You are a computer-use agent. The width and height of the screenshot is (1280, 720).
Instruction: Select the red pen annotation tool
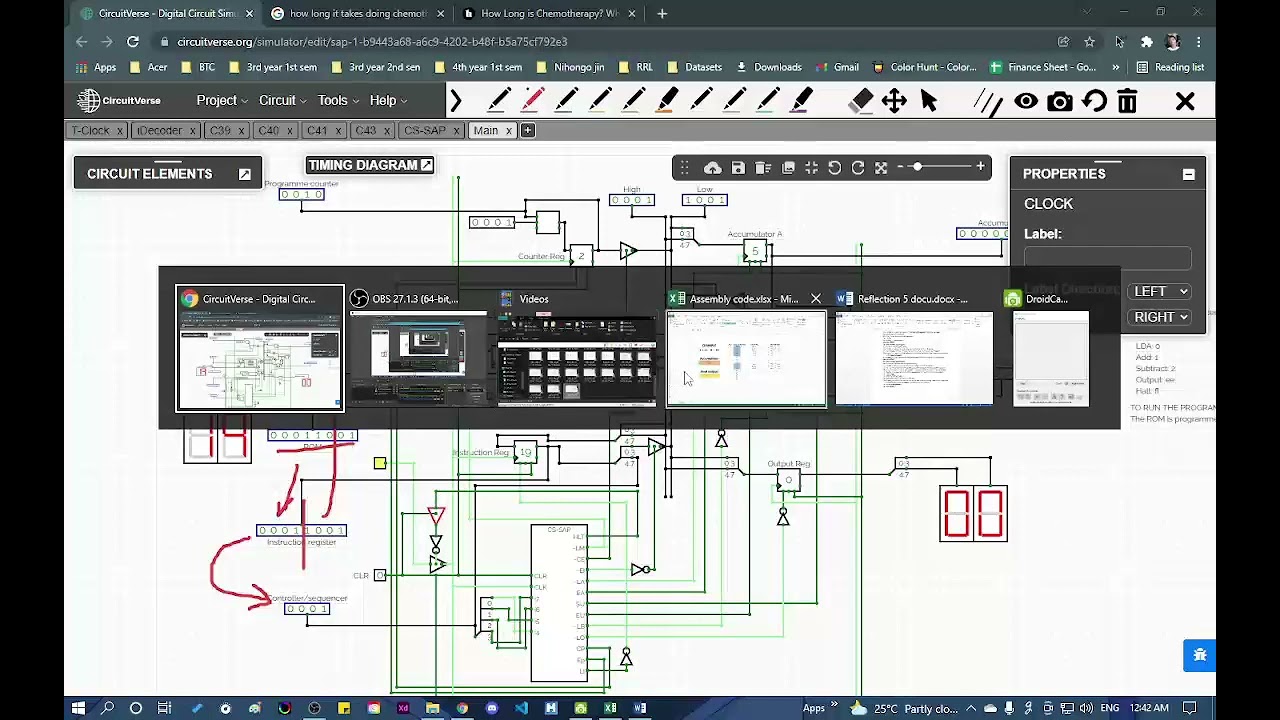(x=533, y=100)
